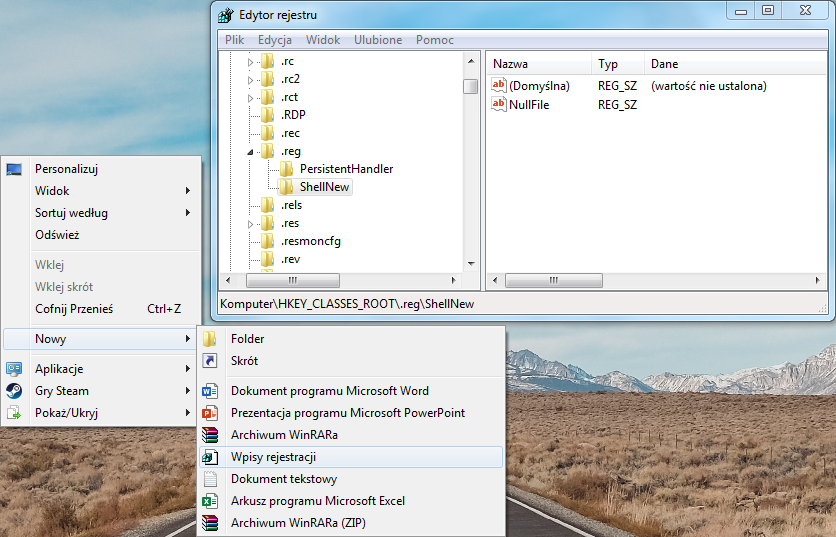
Task: Click the .rev folder icon
Action: 267,259
